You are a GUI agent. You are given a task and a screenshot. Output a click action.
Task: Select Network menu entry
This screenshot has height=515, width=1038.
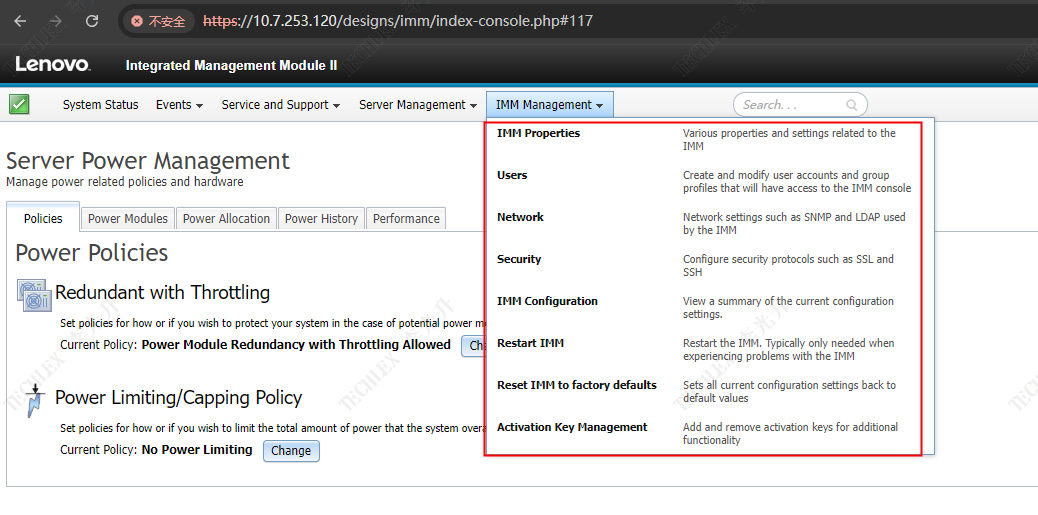520,217
